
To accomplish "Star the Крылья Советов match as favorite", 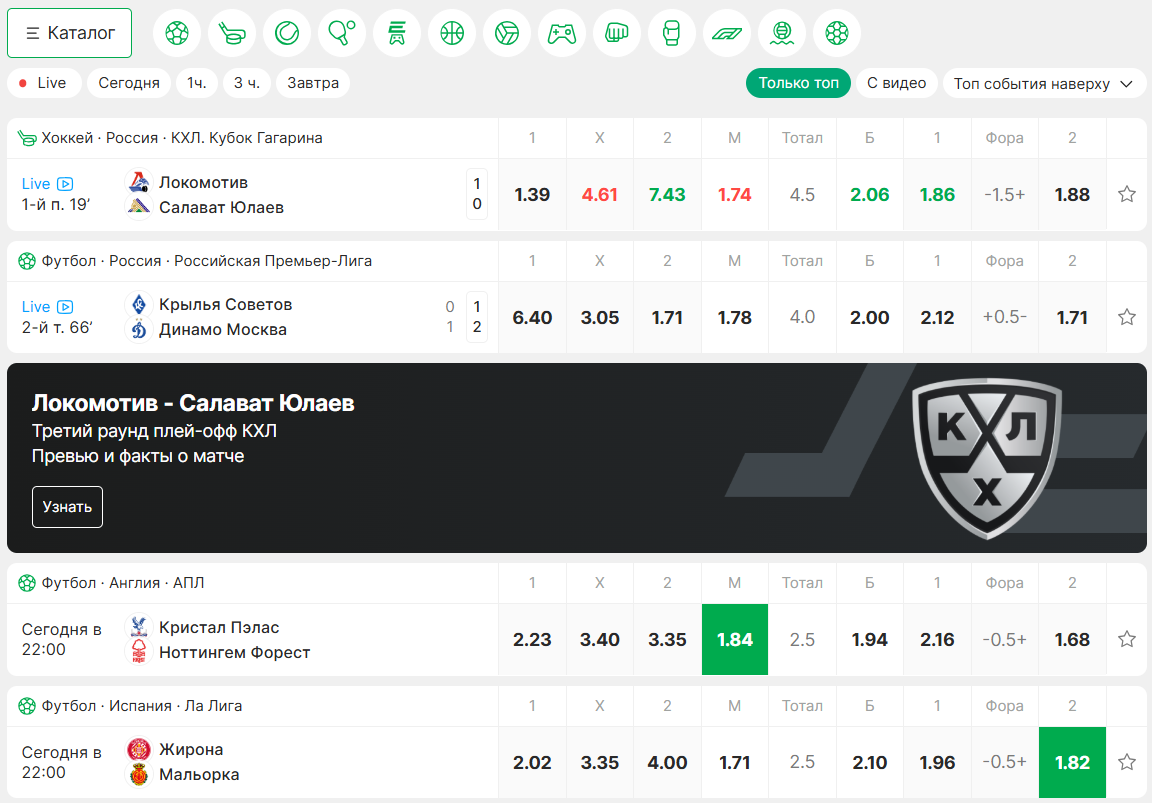I will [1126, 317].
